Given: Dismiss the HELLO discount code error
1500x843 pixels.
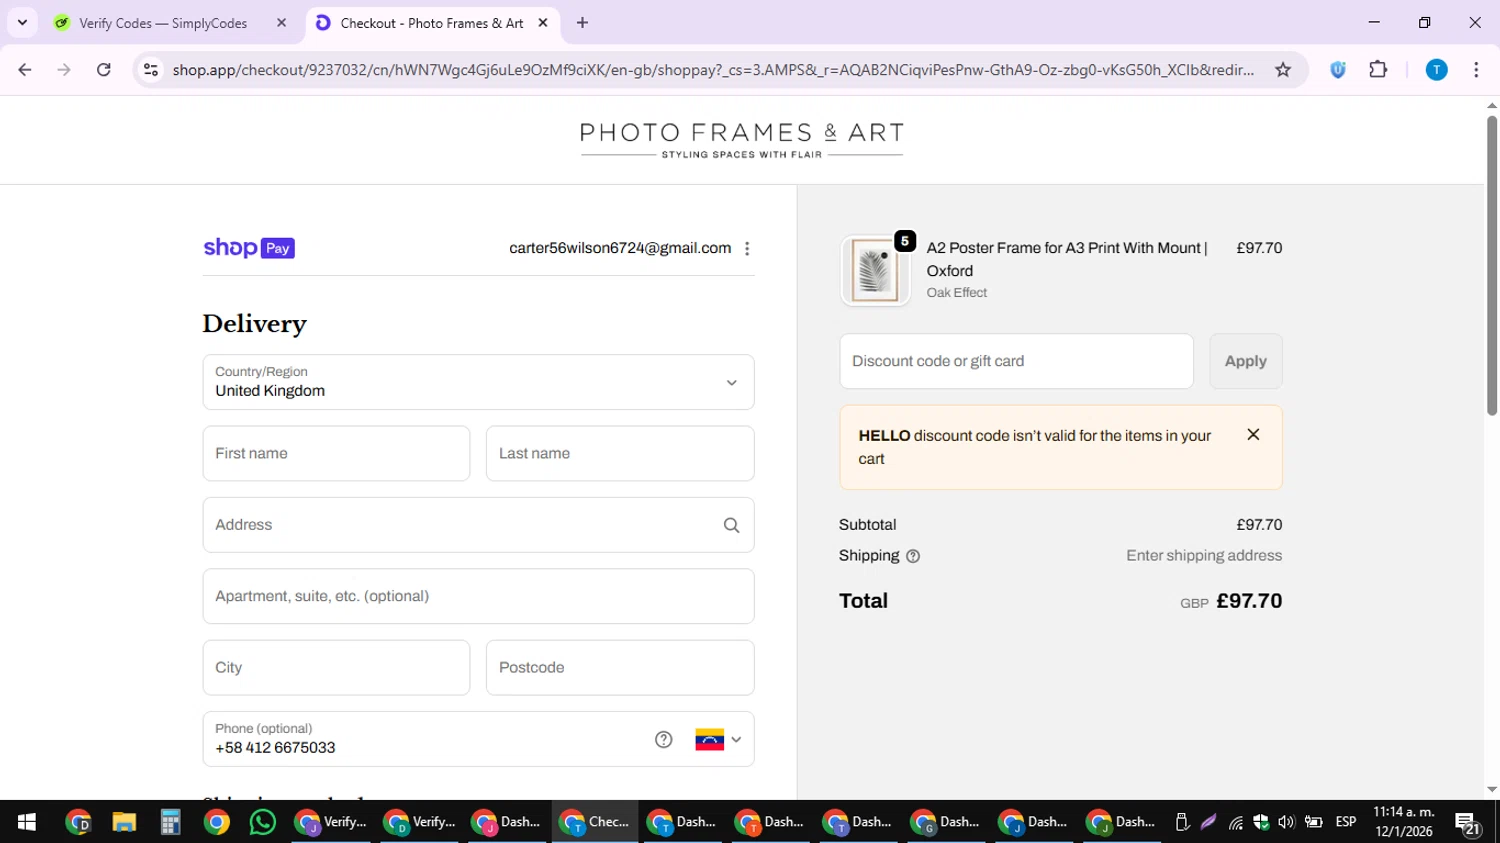Looking at the screenshot, I should click(x=1253, y=434).
